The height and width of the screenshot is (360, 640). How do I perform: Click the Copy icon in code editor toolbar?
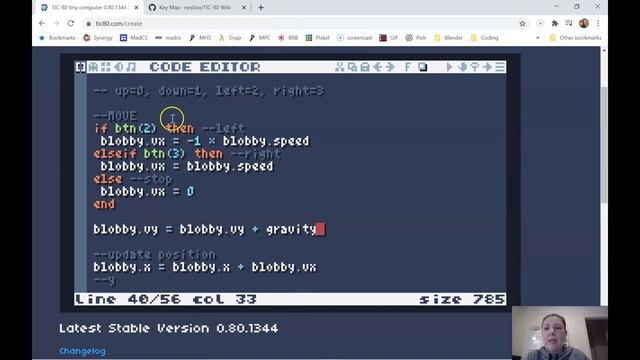(352, 67)
